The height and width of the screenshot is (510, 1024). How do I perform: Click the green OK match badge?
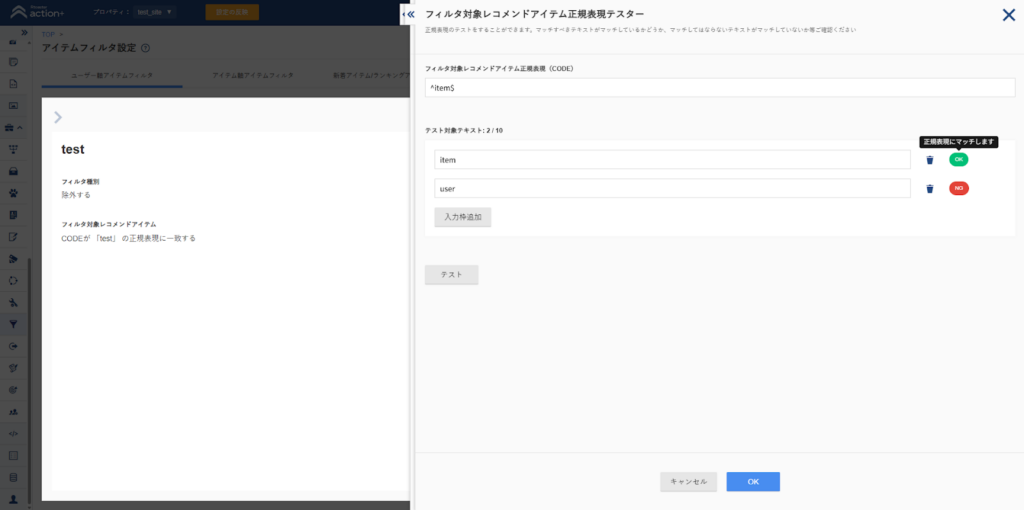point(958,160)
